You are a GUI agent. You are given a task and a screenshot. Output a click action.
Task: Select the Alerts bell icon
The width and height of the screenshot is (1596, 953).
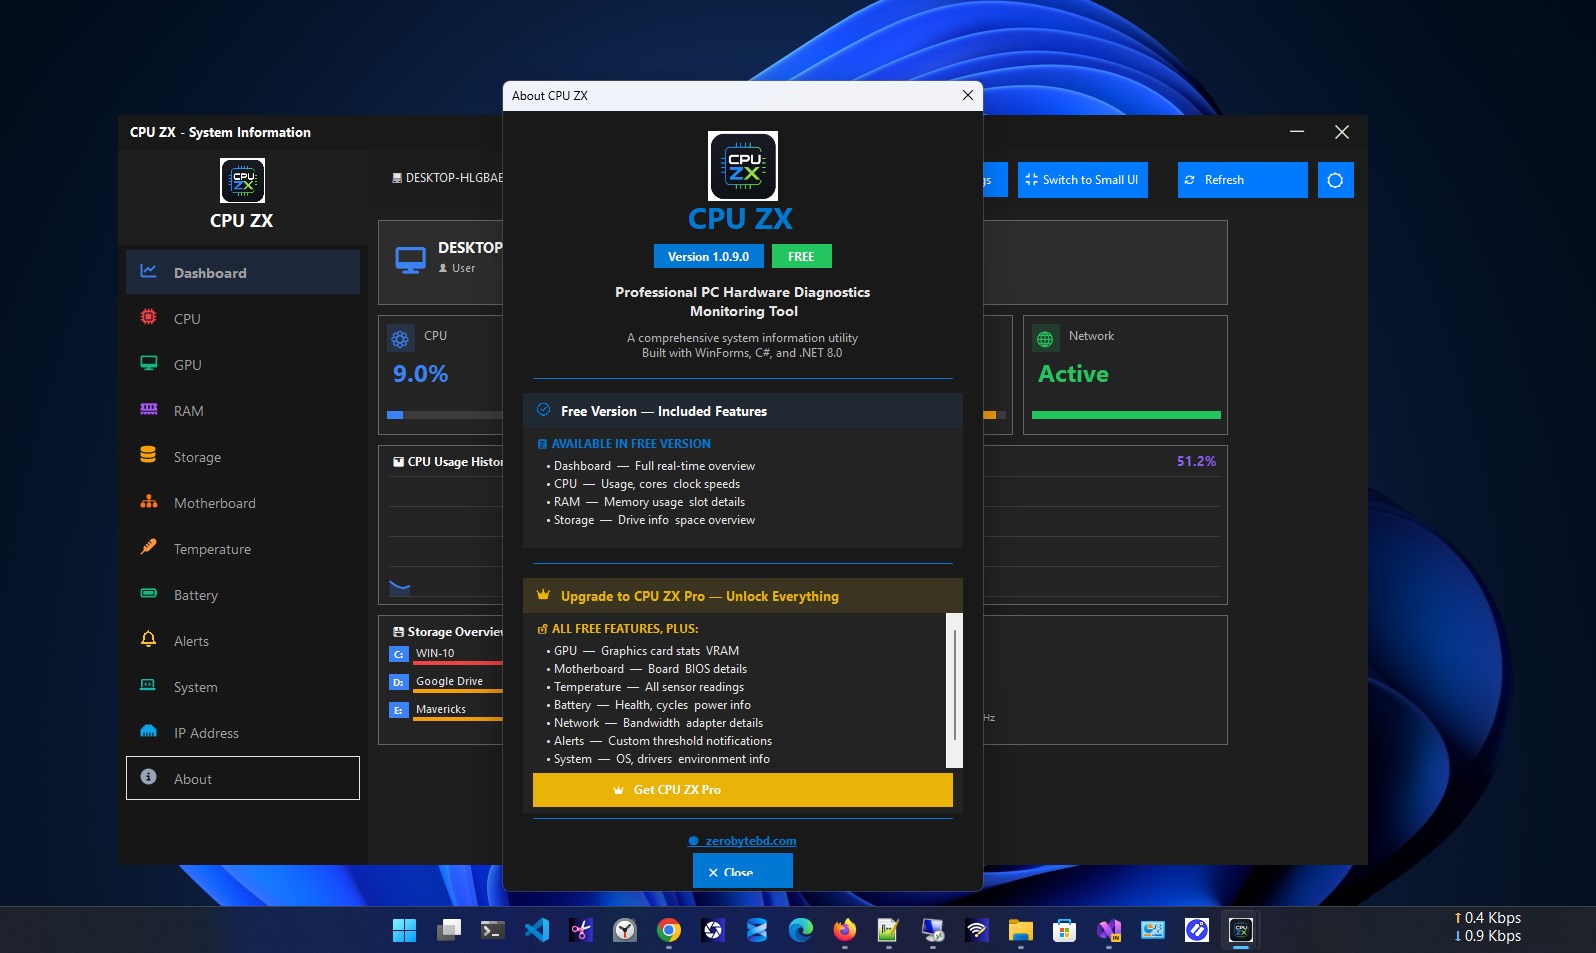[148, 639]
